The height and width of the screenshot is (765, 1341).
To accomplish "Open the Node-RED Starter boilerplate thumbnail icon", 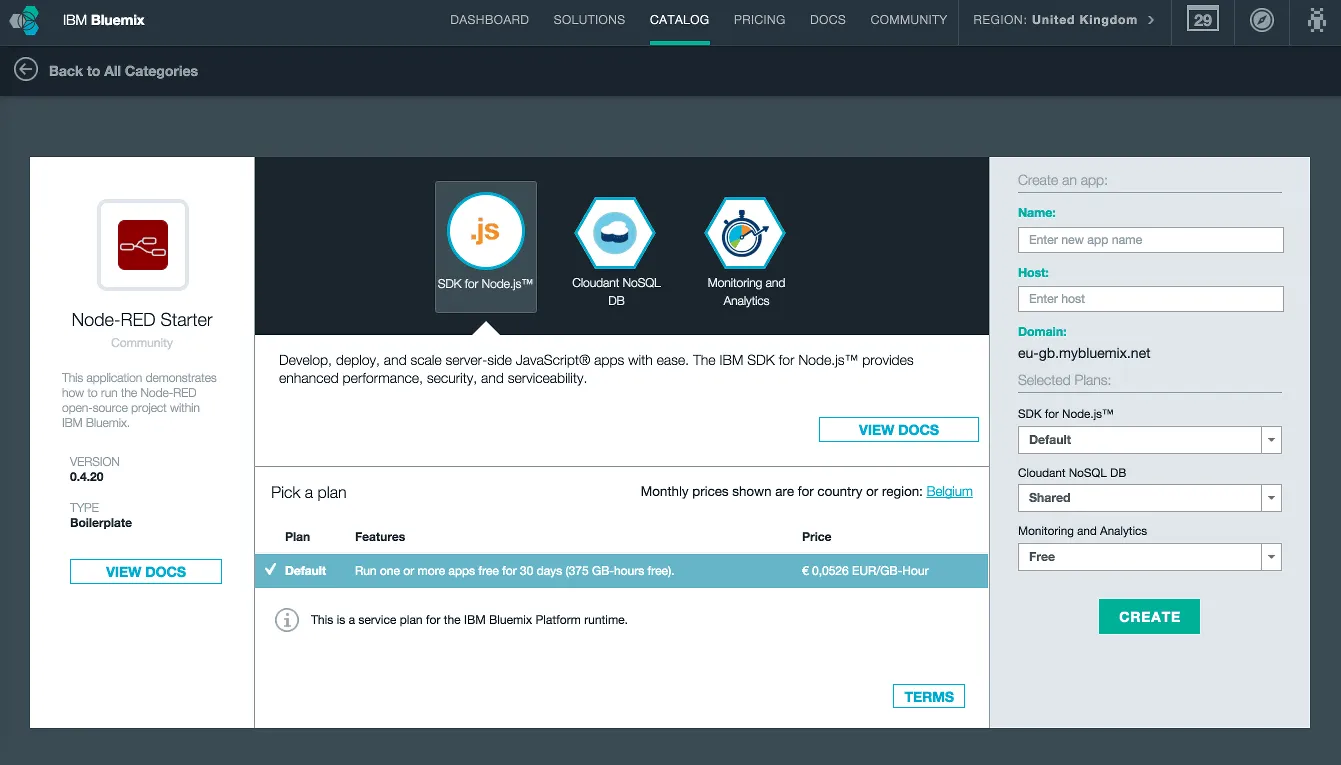I will coord(142,244).
